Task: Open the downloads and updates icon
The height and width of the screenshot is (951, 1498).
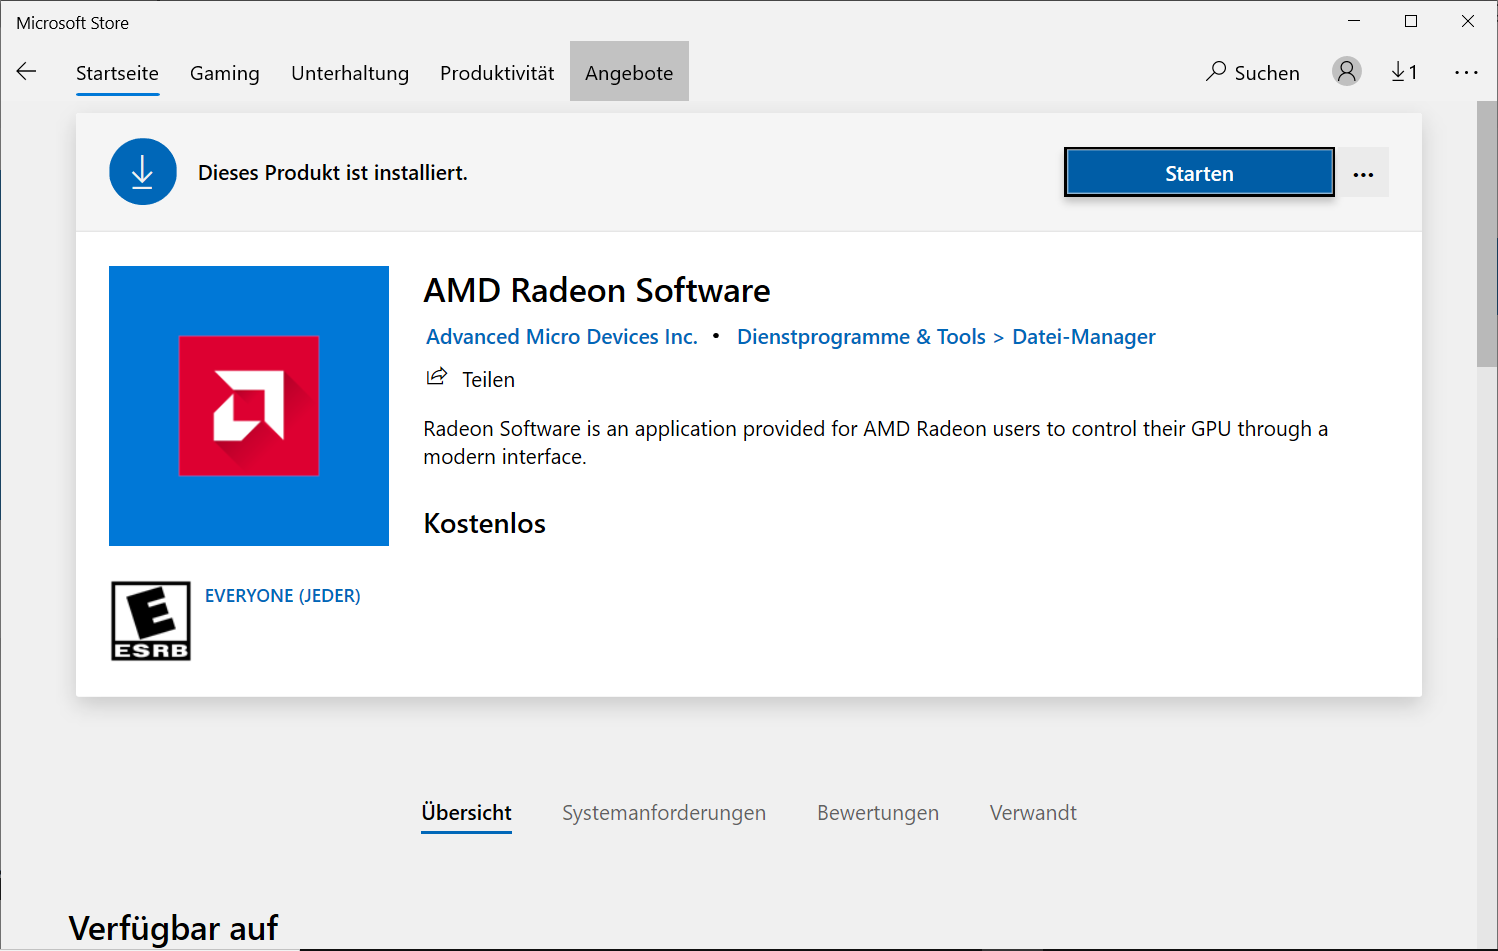Action: pyautogui.click(x=1403, y=72)
